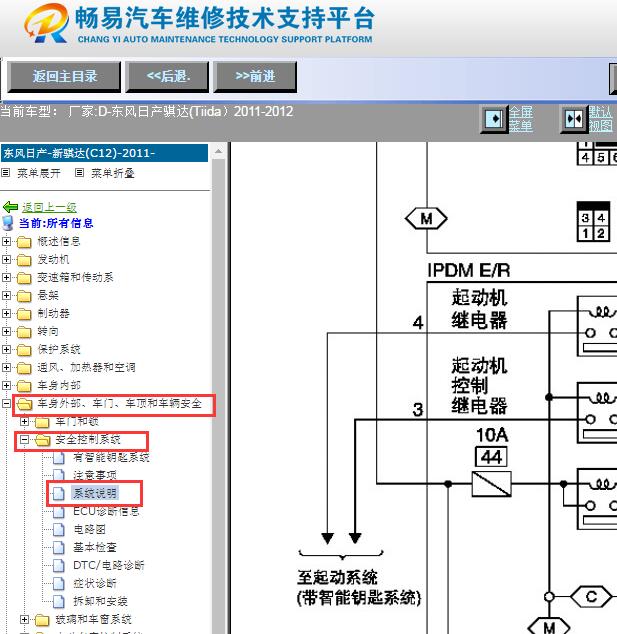
Task: Click the 默认视图 link
Action: click(x=600, y=119)
